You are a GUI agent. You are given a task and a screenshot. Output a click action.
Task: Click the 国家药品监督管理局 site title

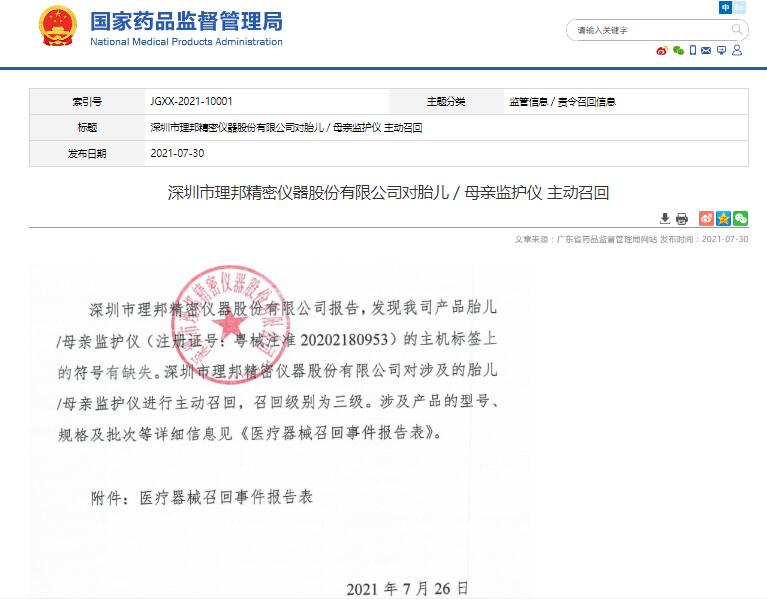tap(186, 21)
